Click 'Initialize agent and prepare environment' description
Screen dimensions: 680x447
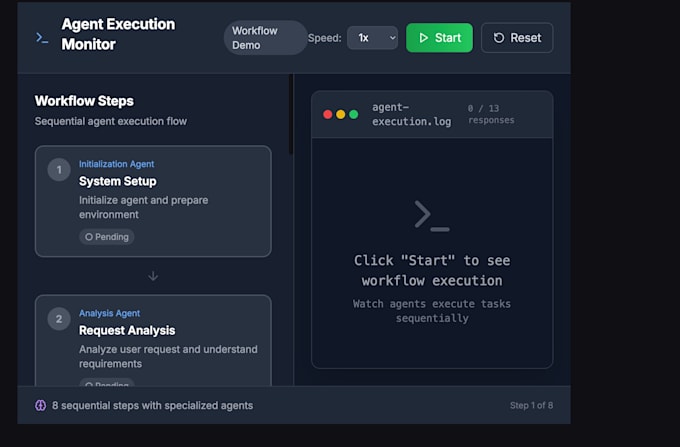[144, 207]
